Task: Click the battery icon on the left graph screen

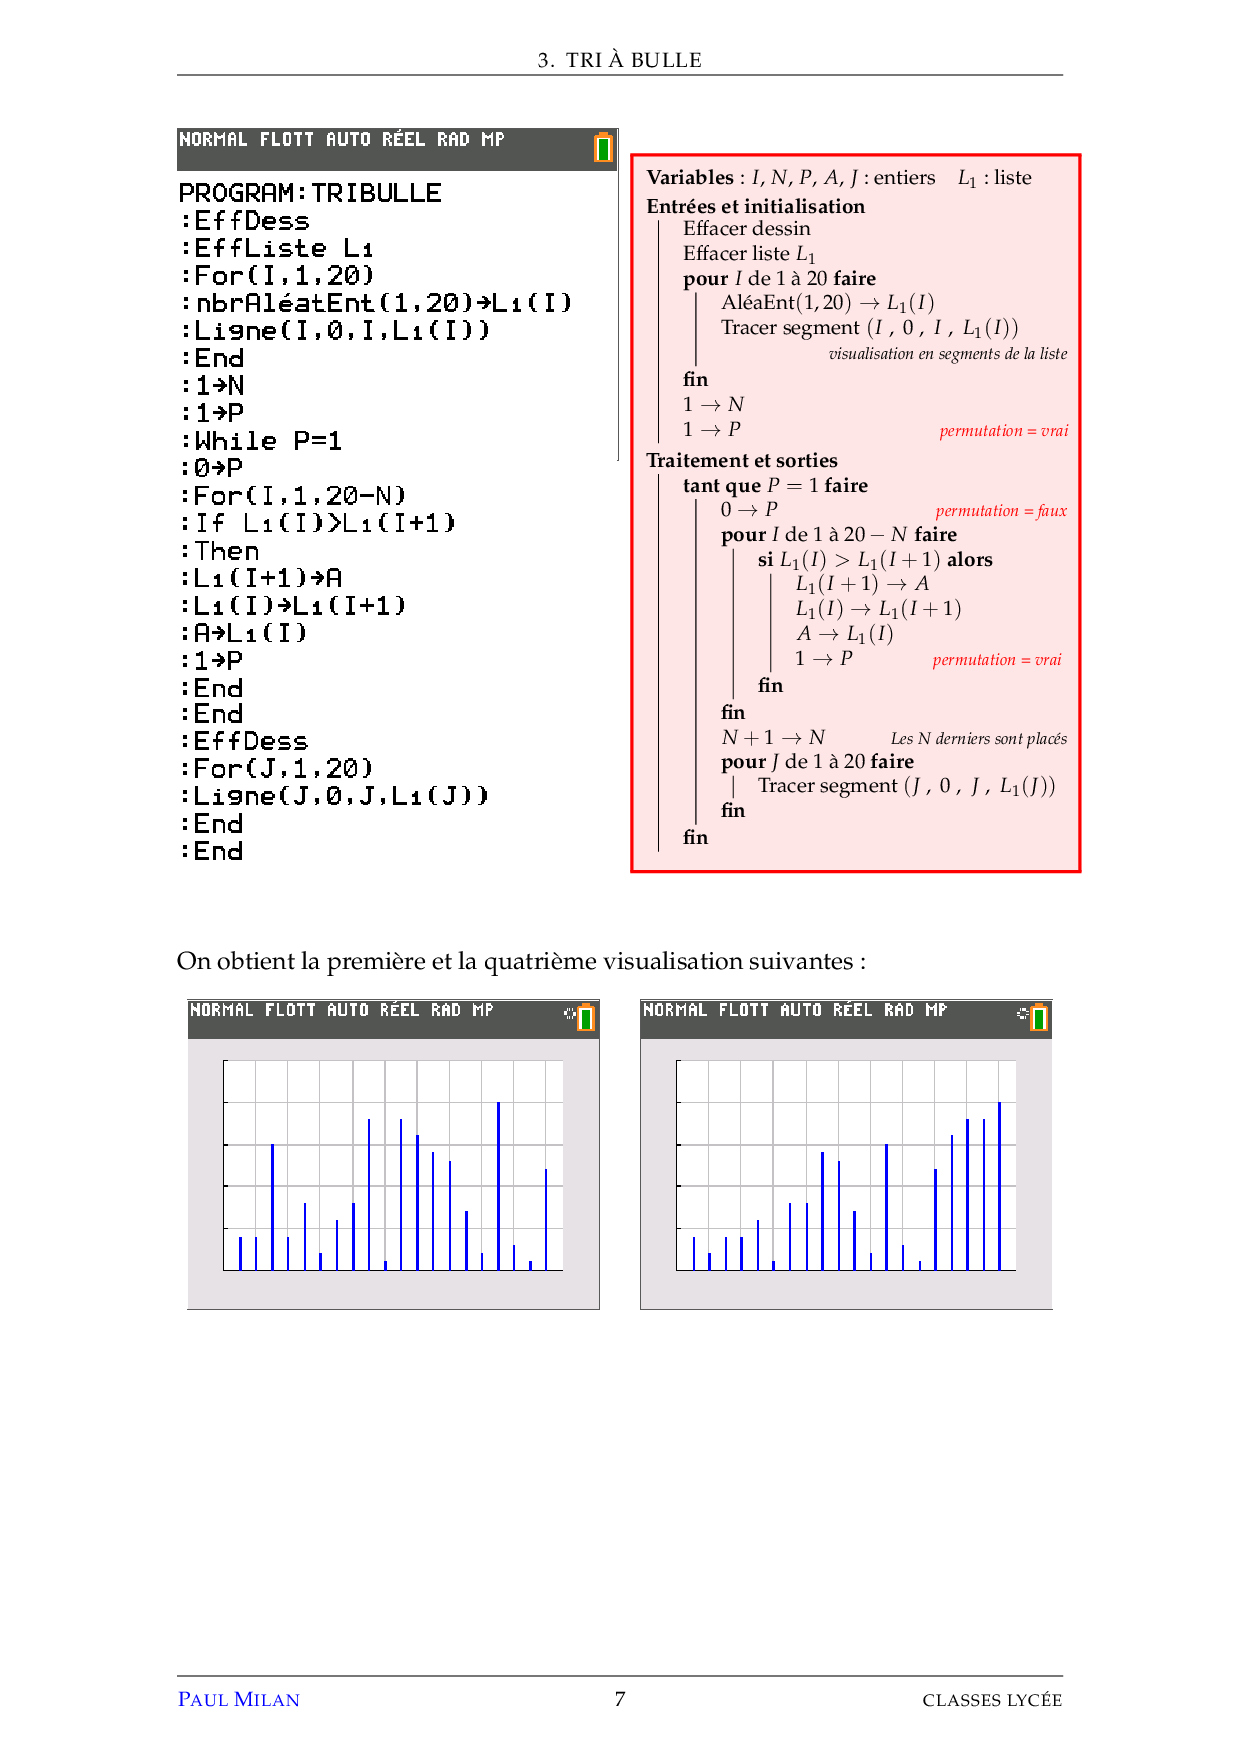Action: [586, 1017]
